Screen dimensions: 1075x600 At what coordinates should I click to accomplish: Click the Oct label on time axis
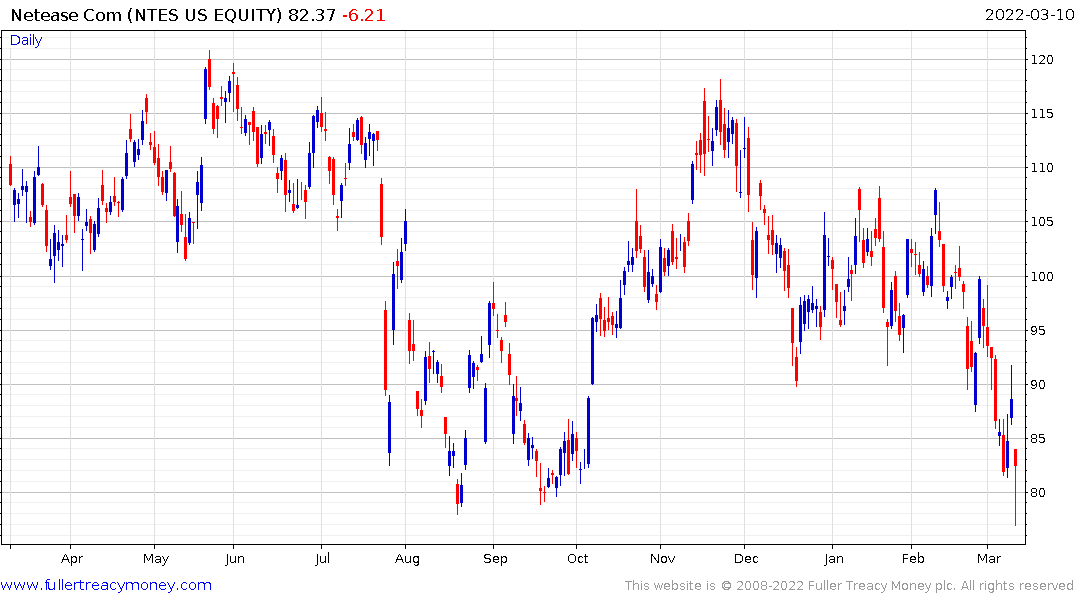point(578,559)
